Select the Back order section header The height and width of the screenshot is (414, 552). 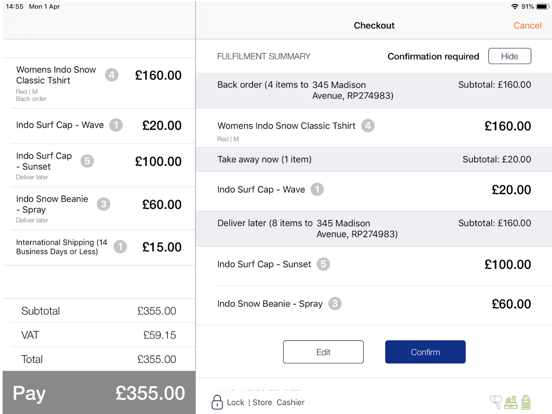(x=374, y=90)
